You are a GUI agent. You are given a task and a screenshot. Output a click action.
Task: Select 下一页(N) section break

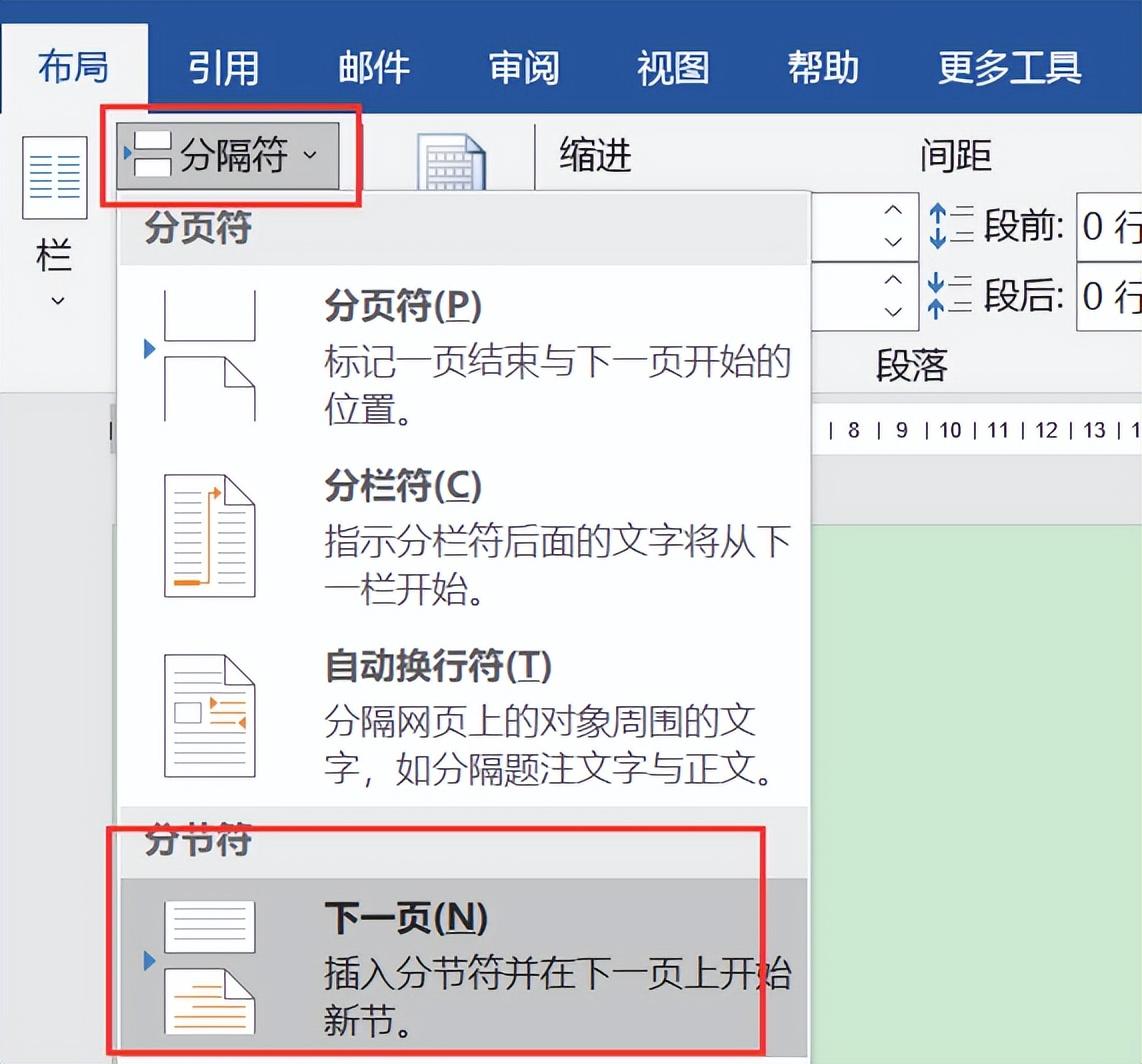pyautogui.click(x=463, y=966)
